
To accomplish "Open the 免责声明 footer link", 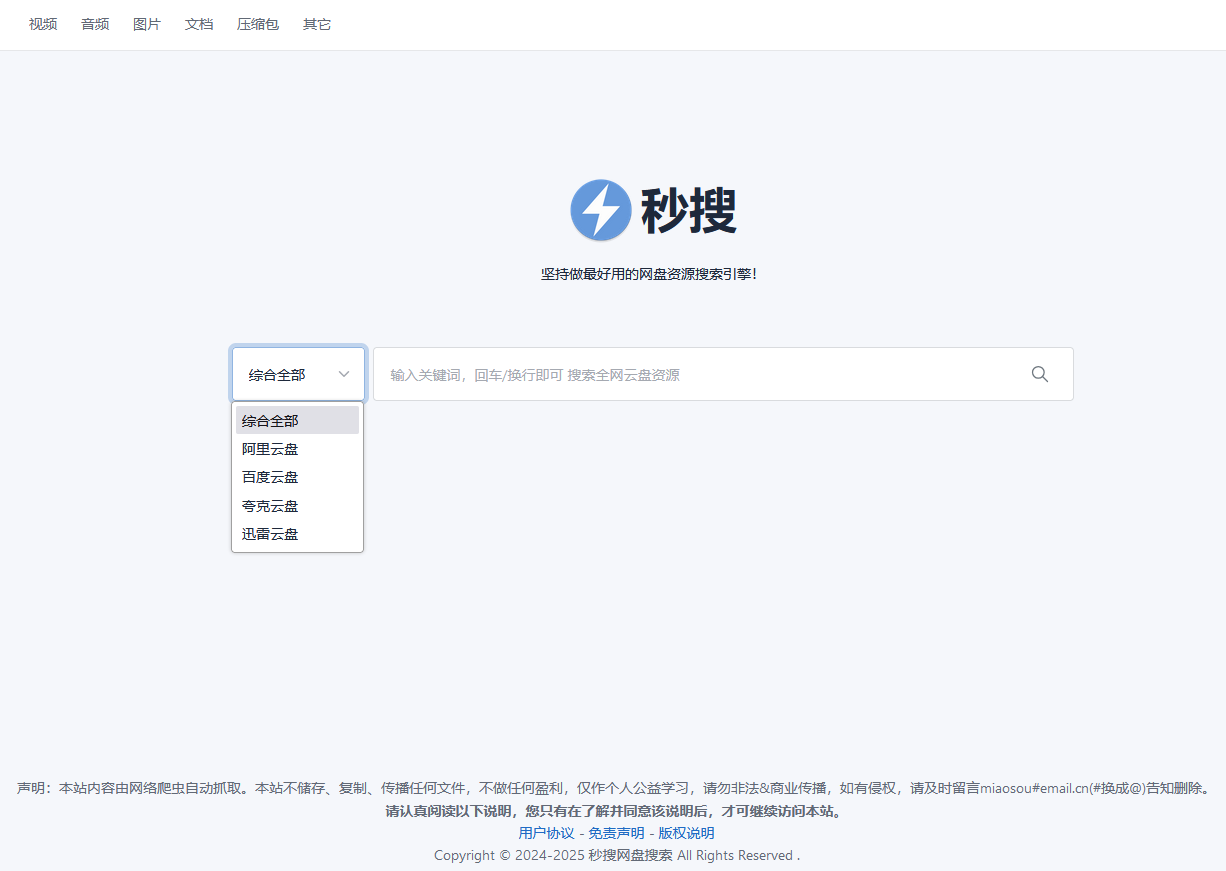I will 616,833.
